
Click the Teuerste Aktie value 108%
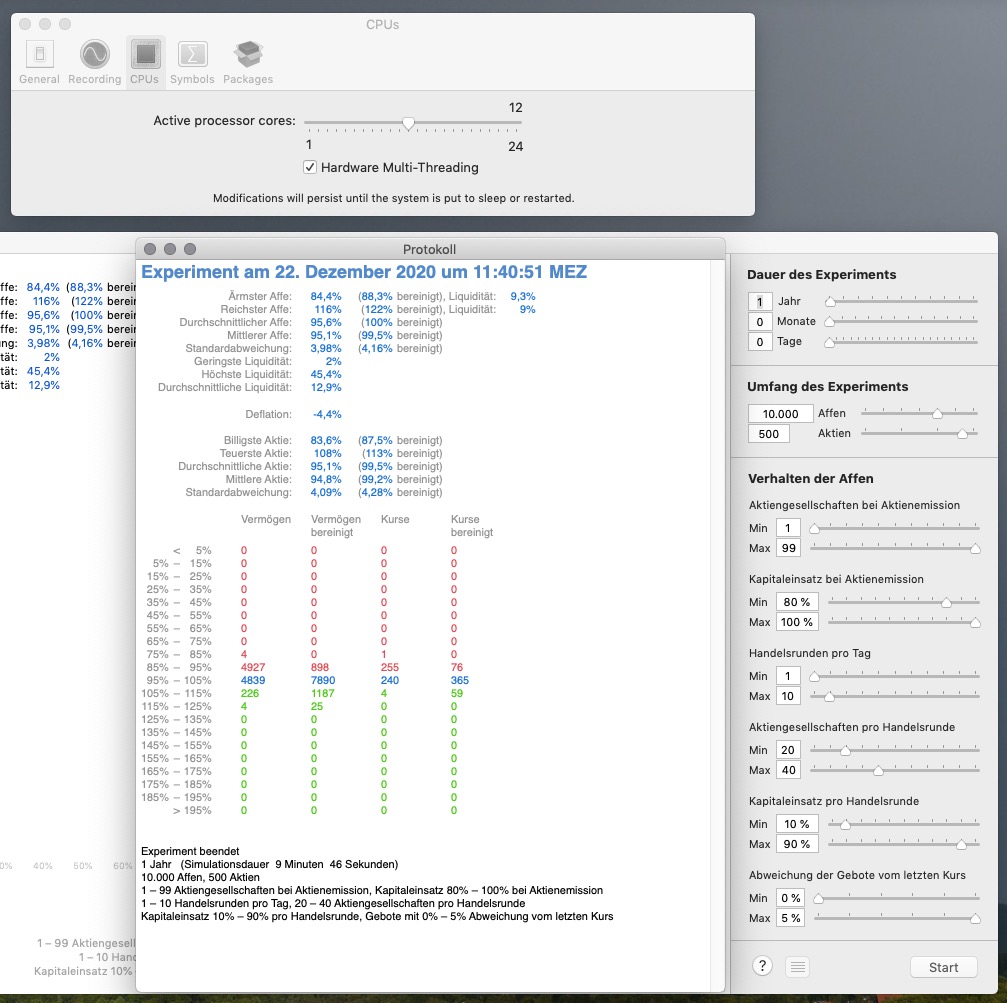tap(328, 453)
